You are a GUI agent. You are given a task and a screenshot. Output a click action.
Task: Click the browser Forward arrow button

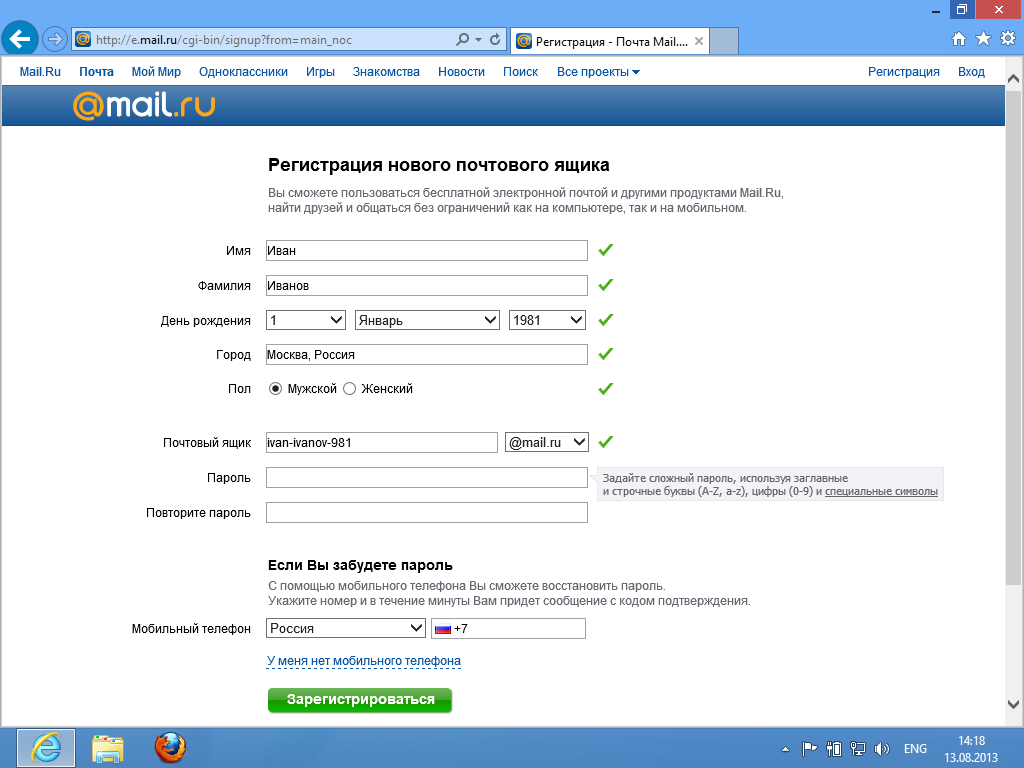[x=54, y=40]
